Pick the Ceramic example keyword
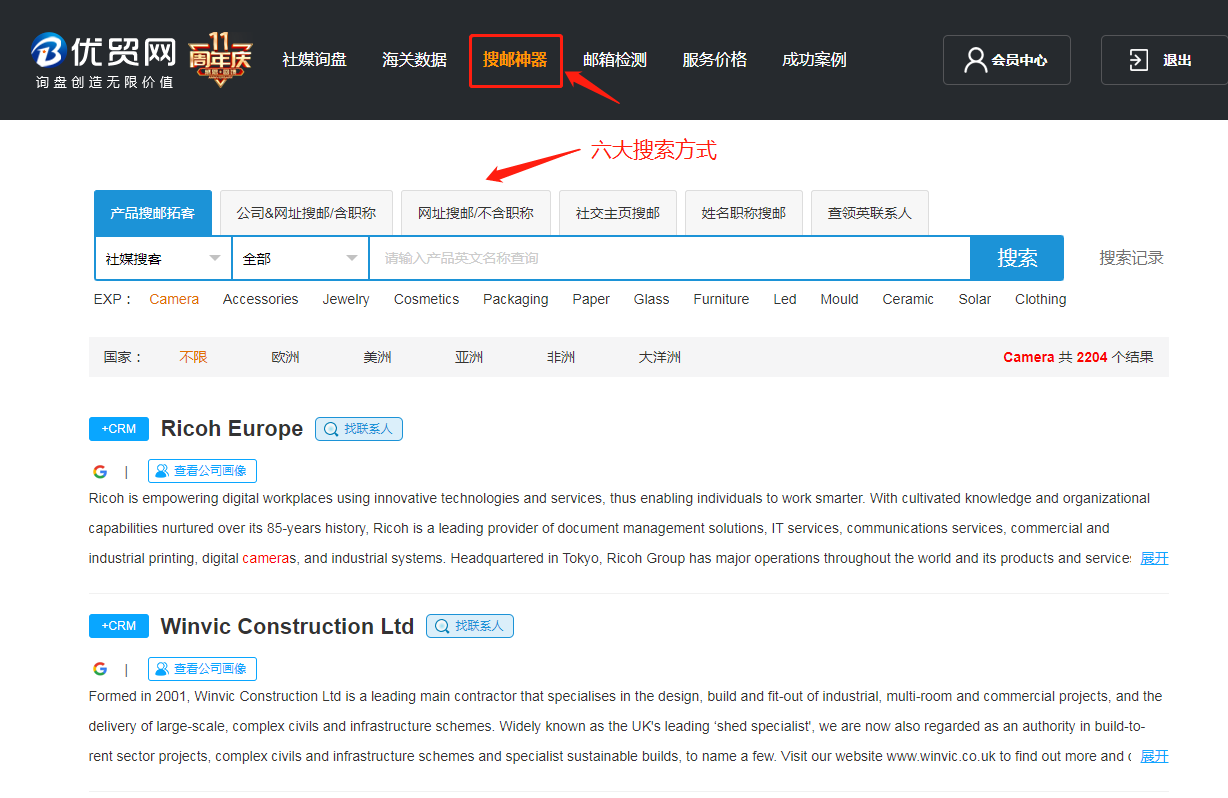The height and width of the screenshot is (798, 1228). [x=908, y=299]
